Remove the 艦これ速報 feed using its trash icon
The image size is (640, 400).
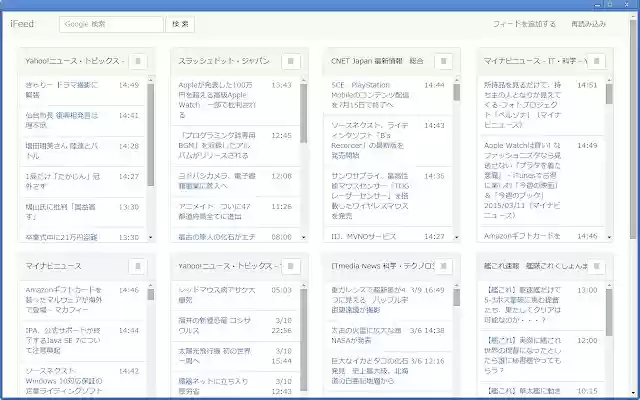[596, 266]
